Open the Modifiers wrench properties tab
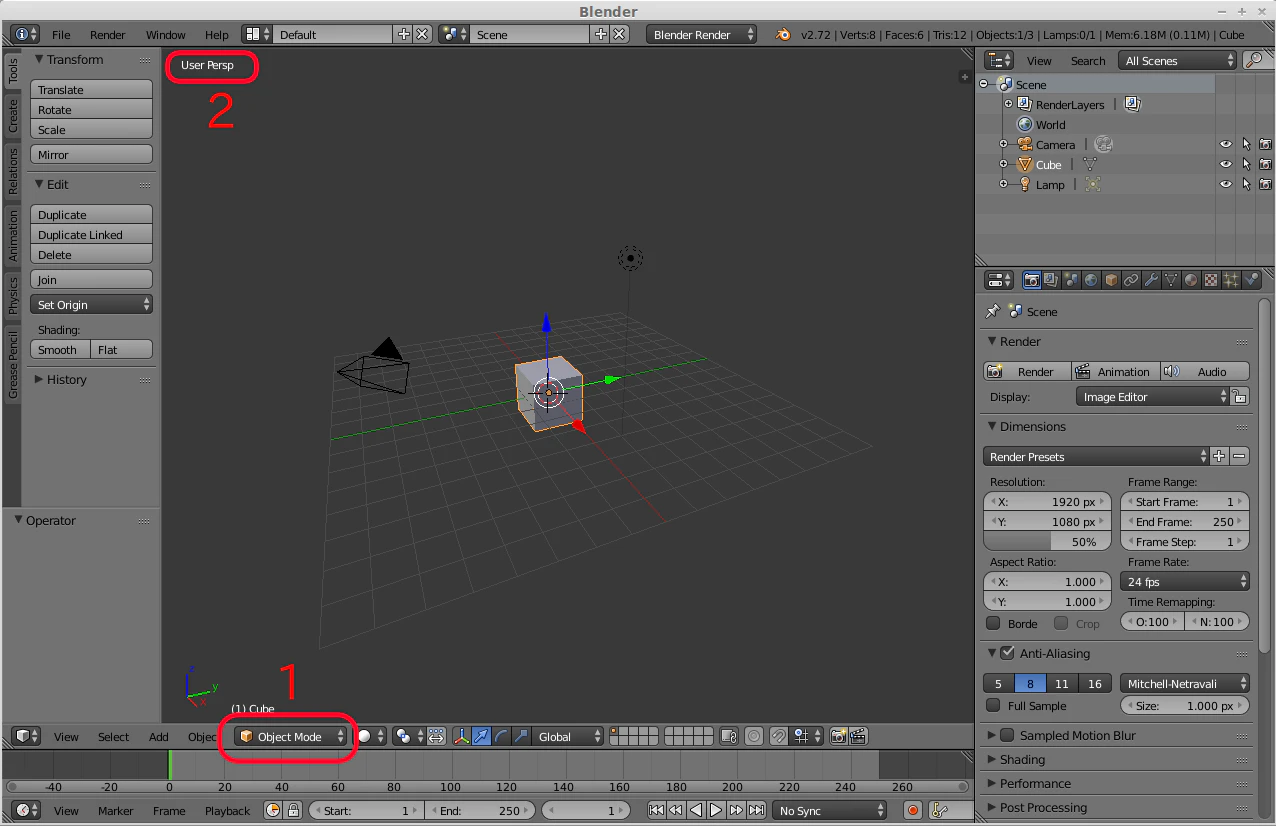Viewport: 1276px width, 826px height. click(x=1151, y=281)
